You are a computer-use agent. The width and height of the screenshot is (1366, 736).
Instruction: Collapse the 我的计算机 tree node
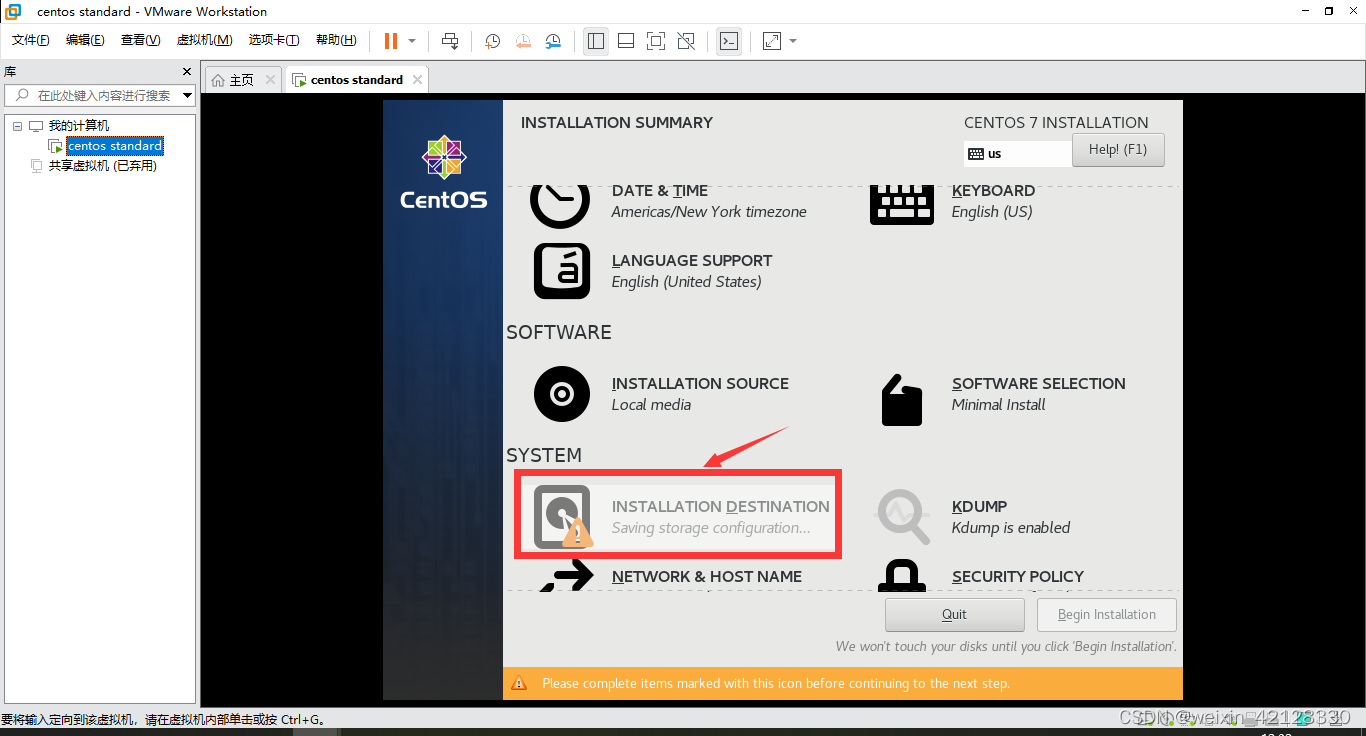(x=16, y=124)
